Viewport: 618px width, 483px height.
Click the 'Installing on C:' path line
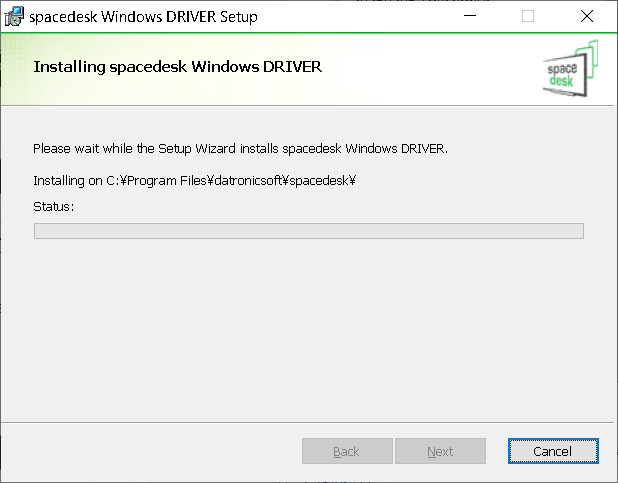195,181
